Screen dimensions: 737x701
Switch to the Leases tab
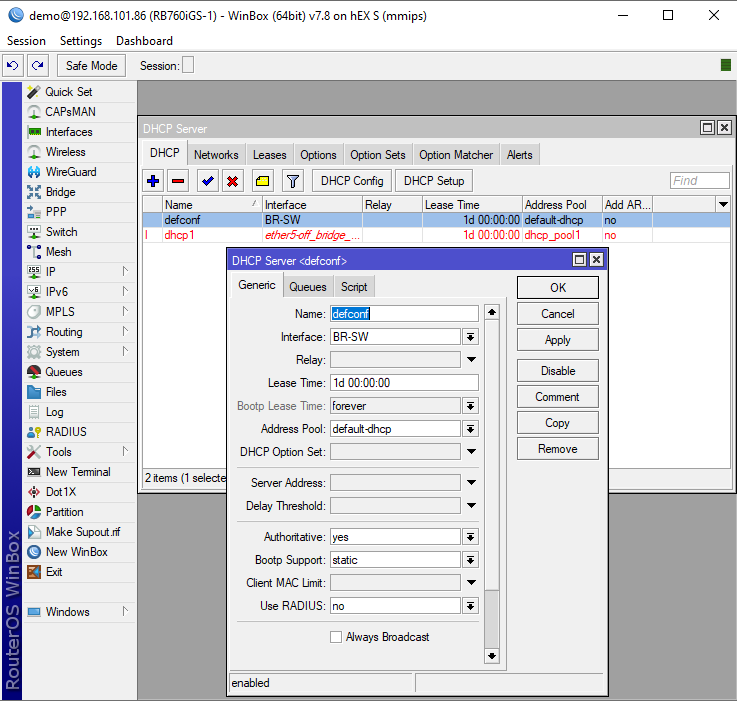(269, 155)
